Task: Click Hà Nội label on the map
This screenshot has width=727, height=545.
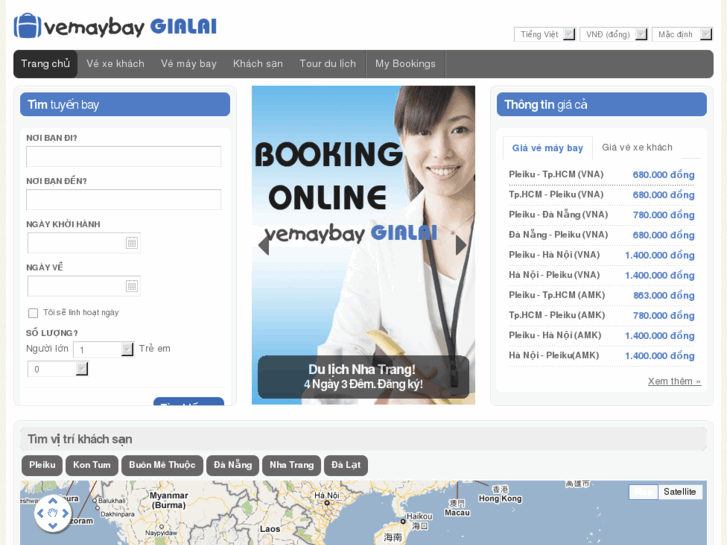Action: (327, 495)
